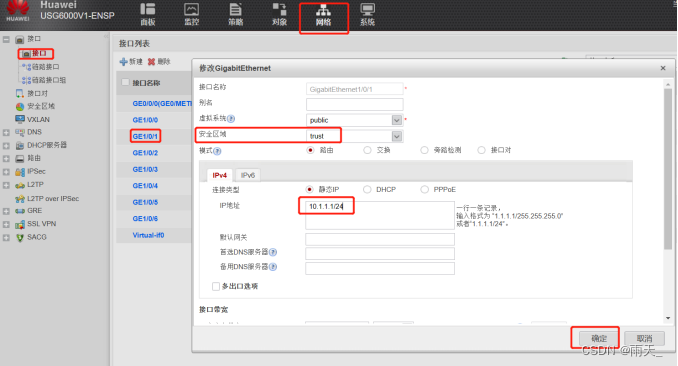Viewport: 678px width, 366px height.
Task: Open the Virtual-if0 interface link
Action: pos(148,235)
